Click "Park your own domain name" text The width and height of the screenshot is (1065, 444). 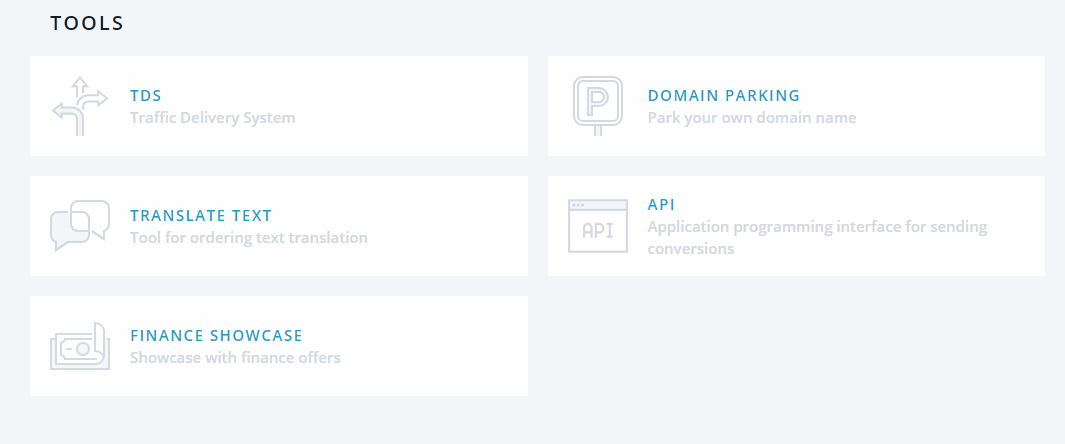pyautogui.click(x=752, y=118)
